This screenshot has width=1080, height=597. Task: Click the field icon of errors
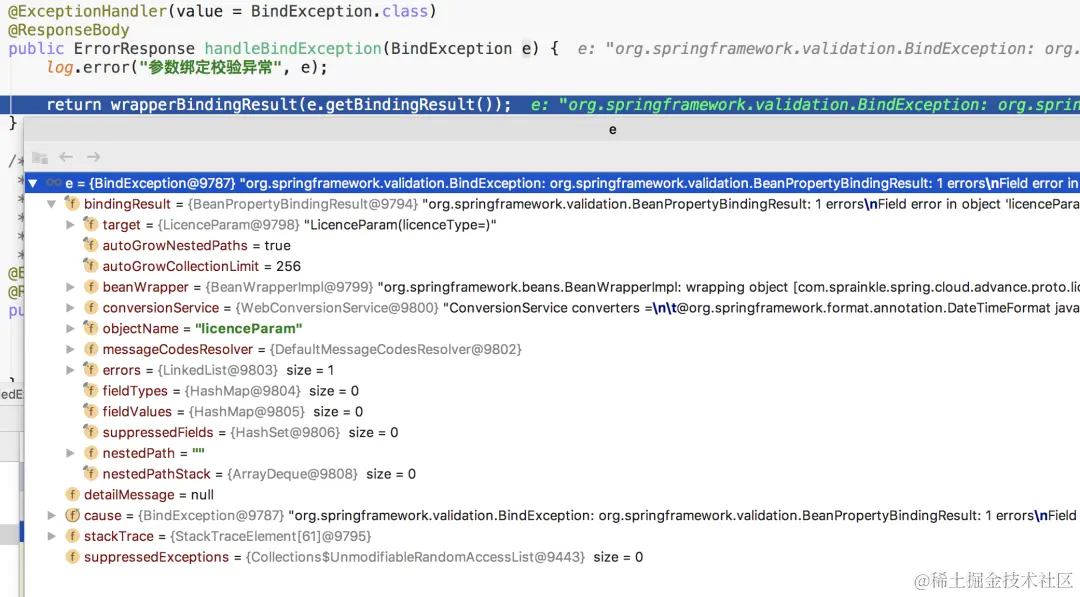tap(90, 370)
